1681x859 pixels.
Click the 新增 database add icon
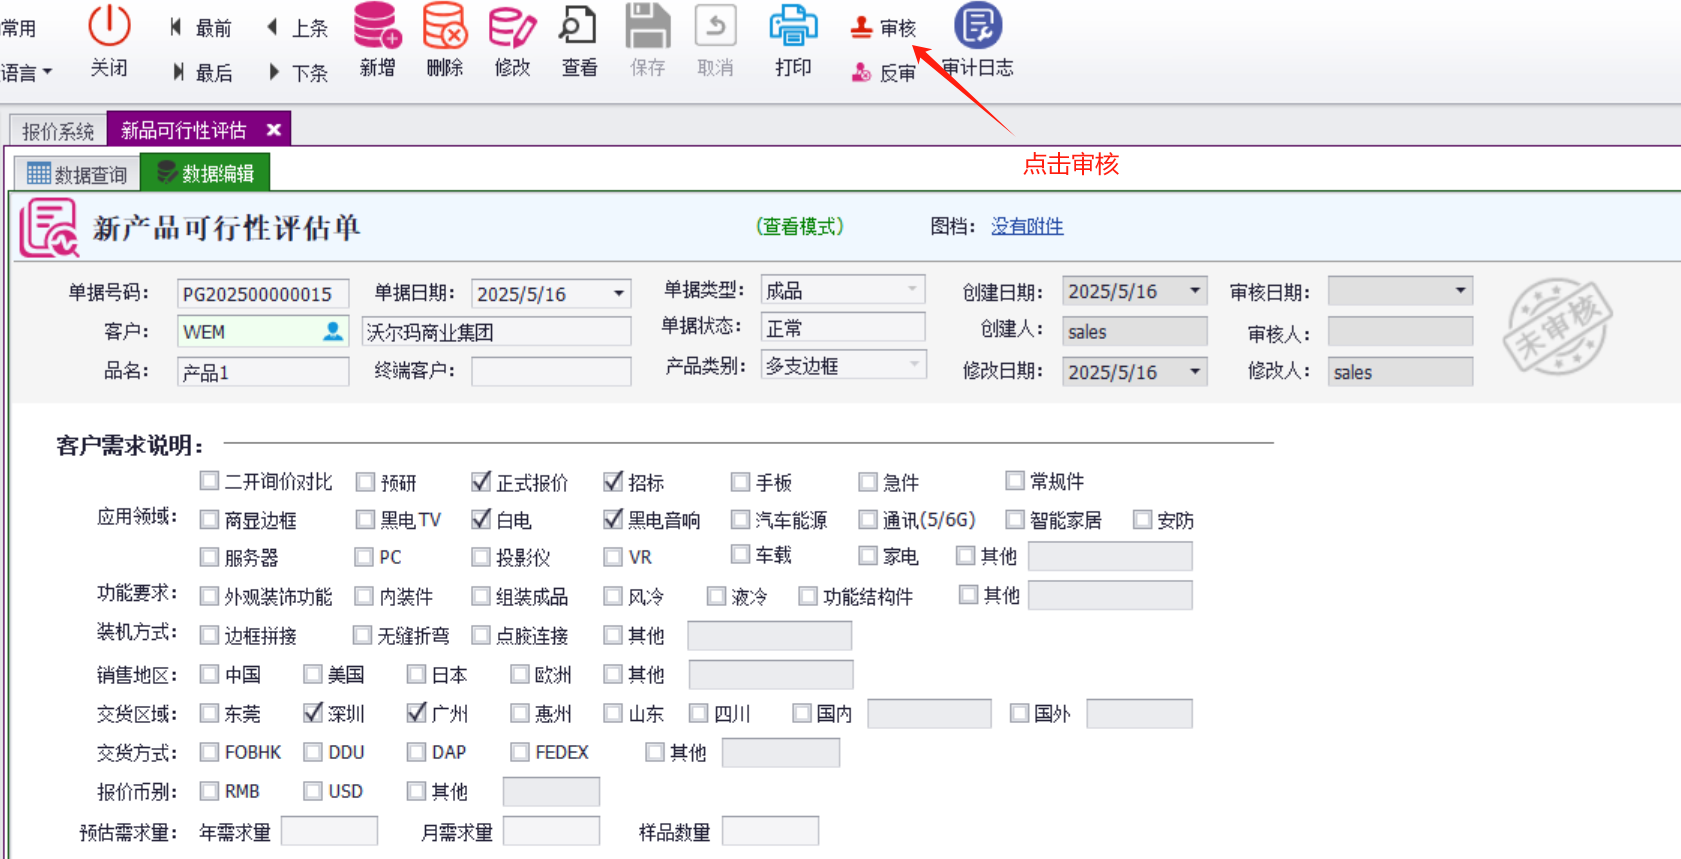tap(377, 27)
